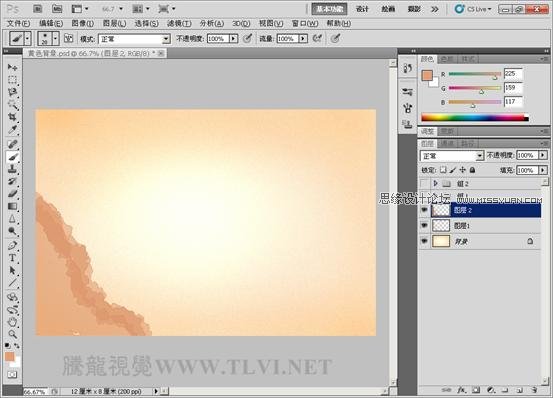The image size is (553, 398).
Task: Select the Blur tool
Action: (x=13, y=219)
